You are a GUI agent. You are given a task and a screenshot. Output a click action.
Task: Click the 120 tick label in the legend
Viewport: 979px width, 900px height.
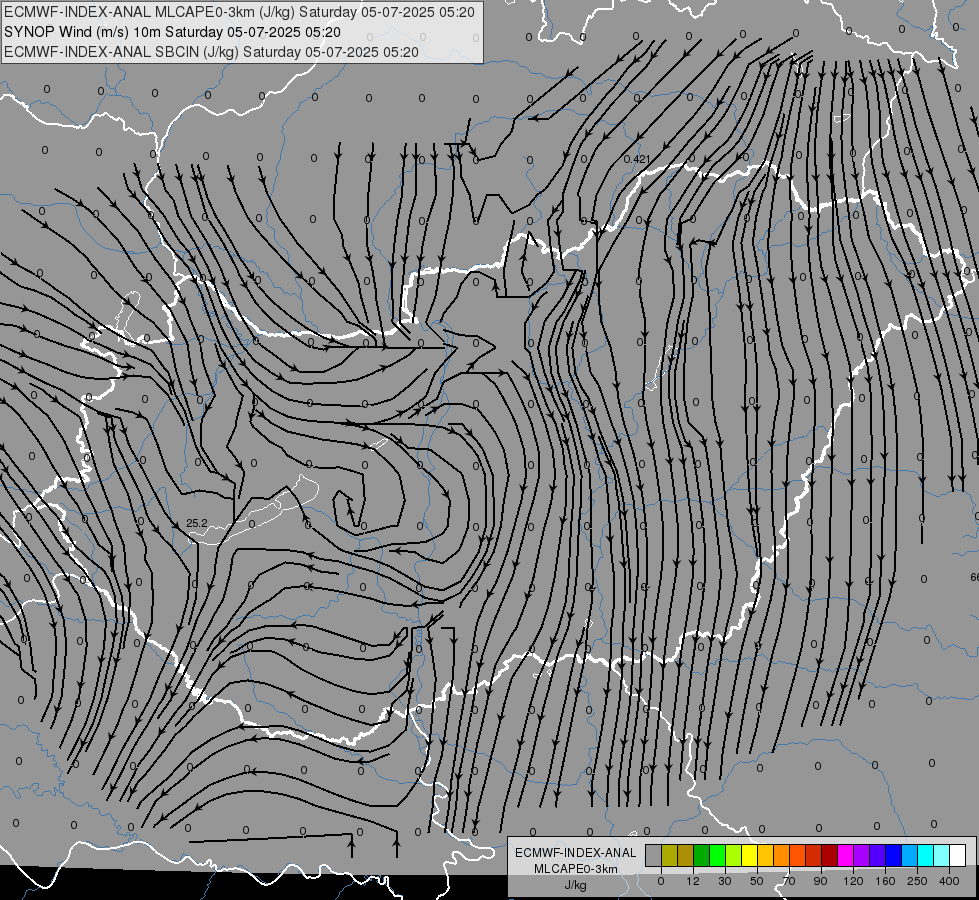coord(853,881)
